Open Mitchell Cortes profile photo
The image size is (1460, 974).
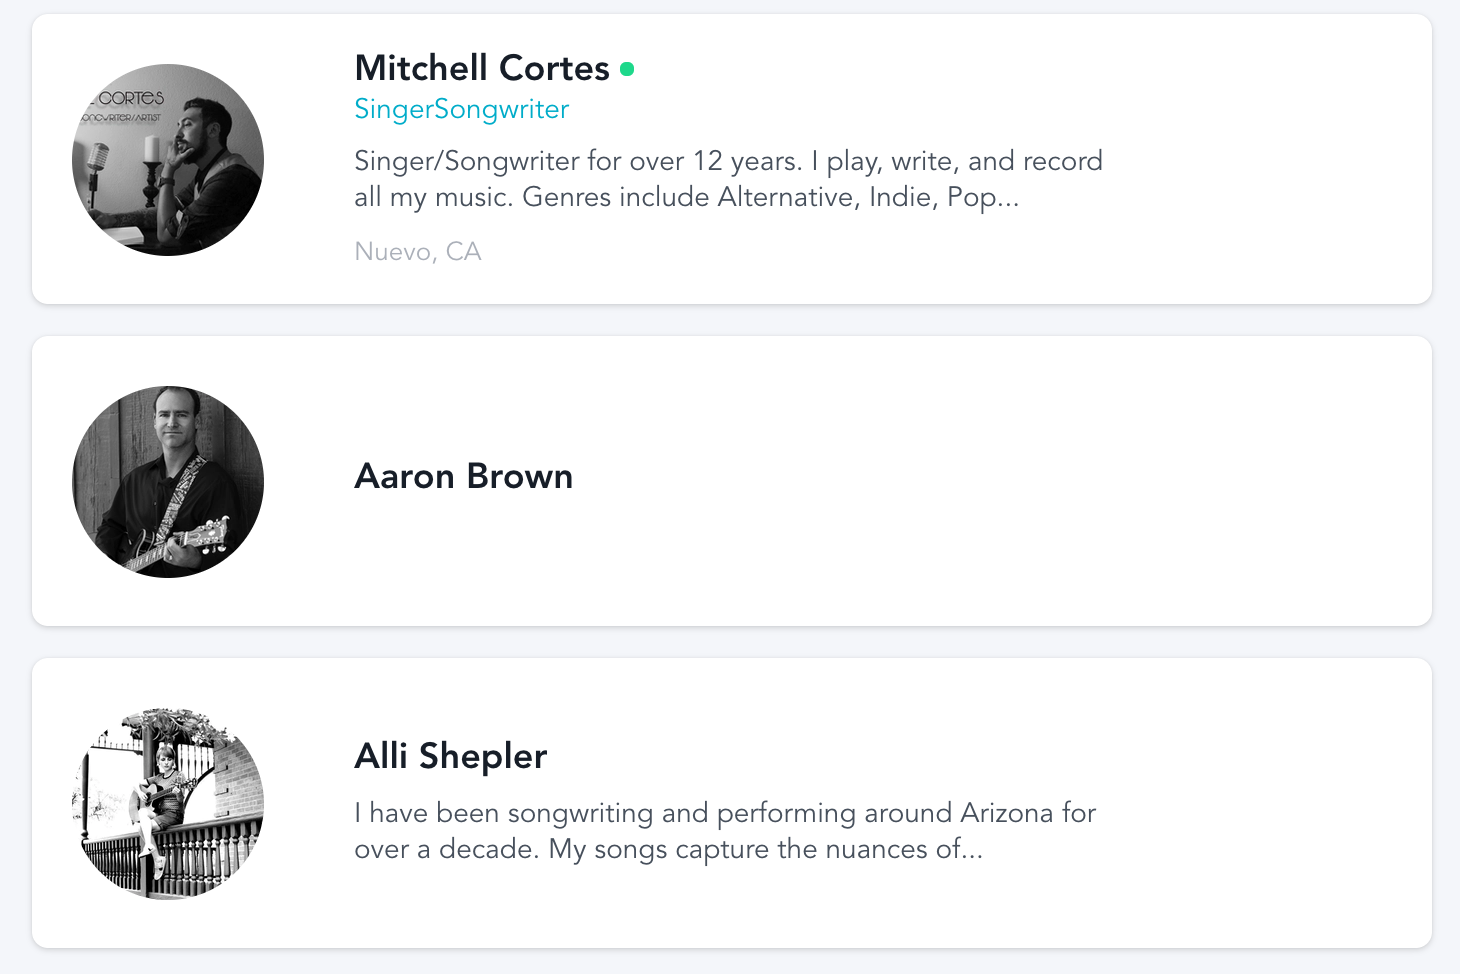pyautogui.click(x=168, y=160)
